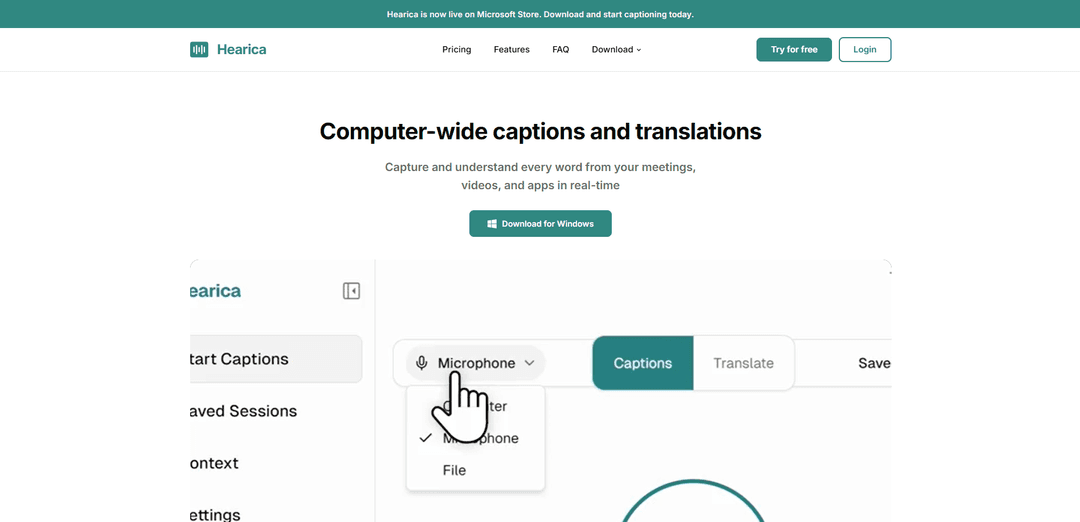Switch to Captions mode
Screen dimensions: 1080x522
(x=642, y=363)
